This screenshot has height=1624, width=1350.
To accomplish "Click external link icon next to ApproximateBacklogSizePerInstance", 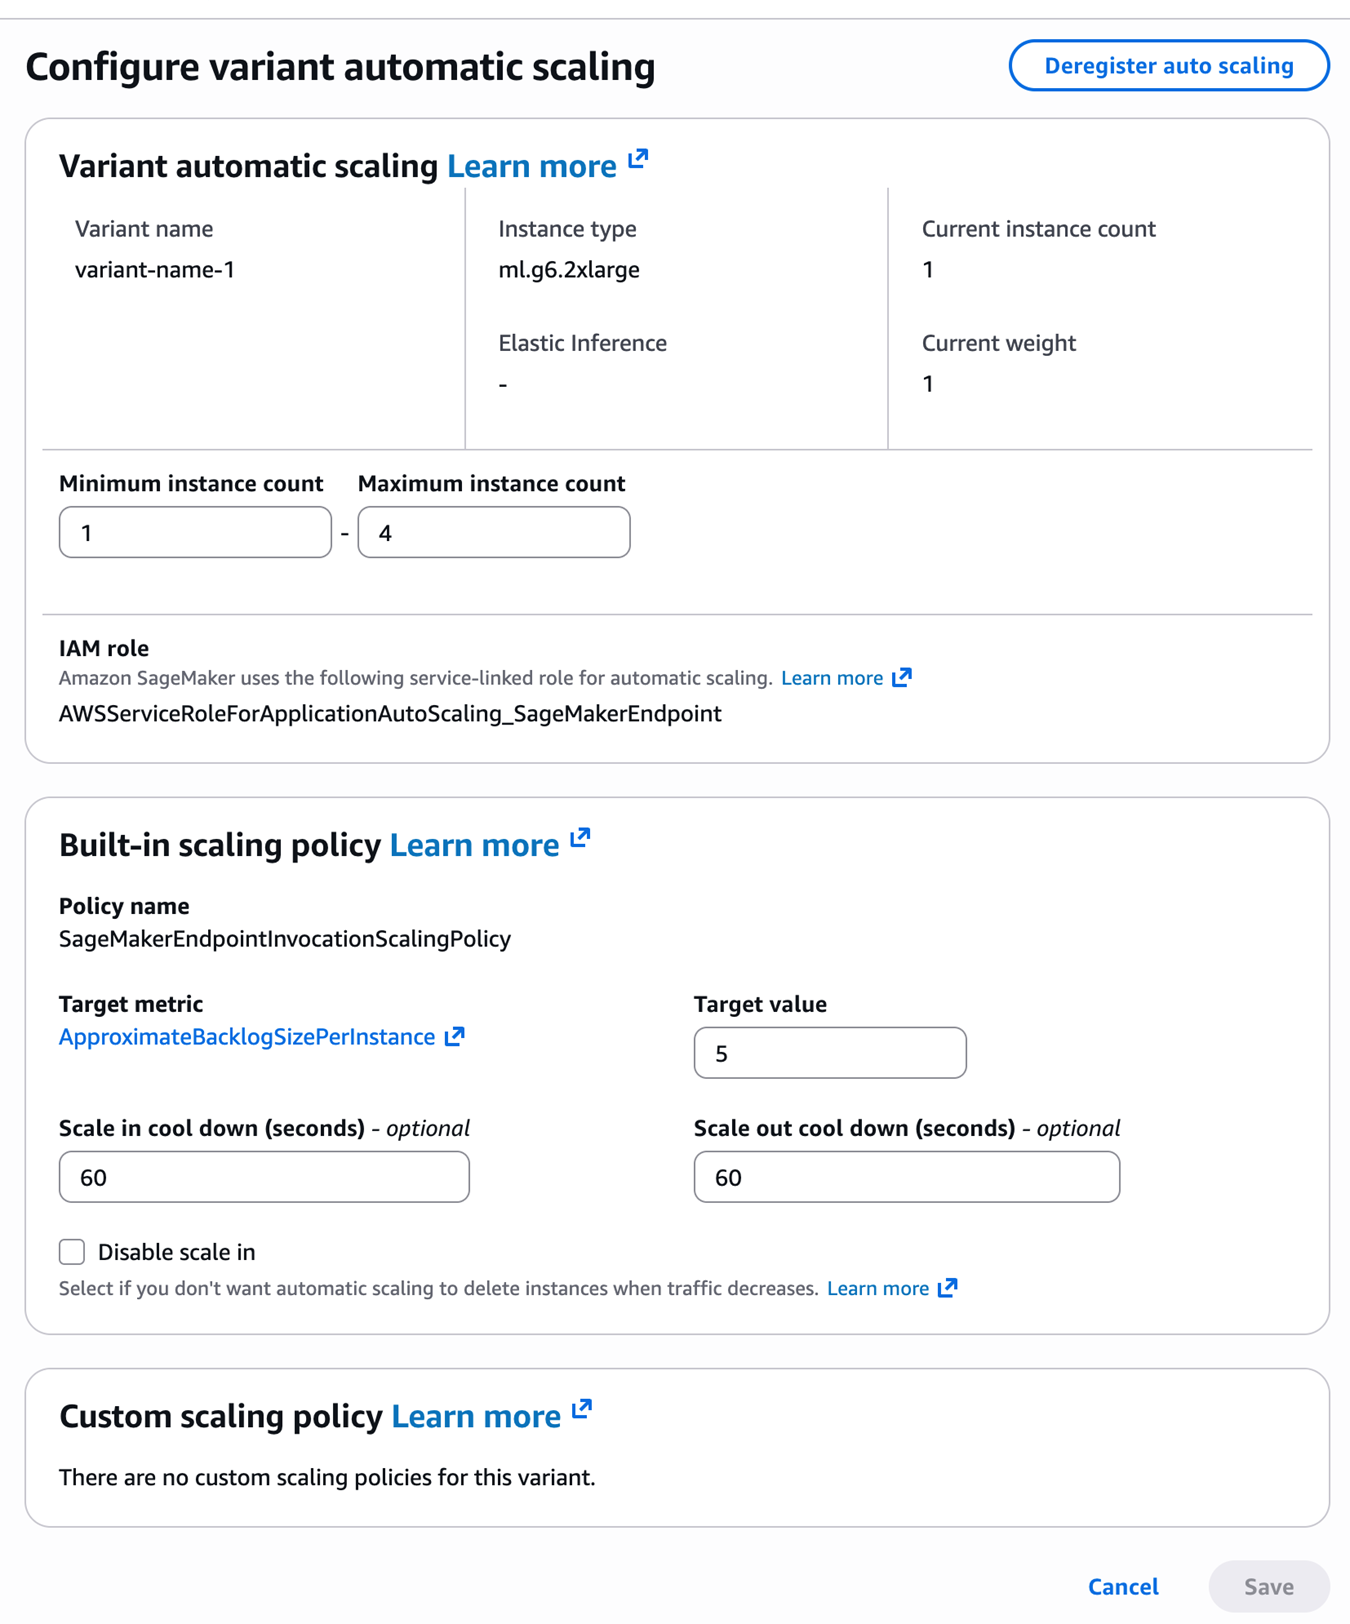I will (x=455, y=1037).
